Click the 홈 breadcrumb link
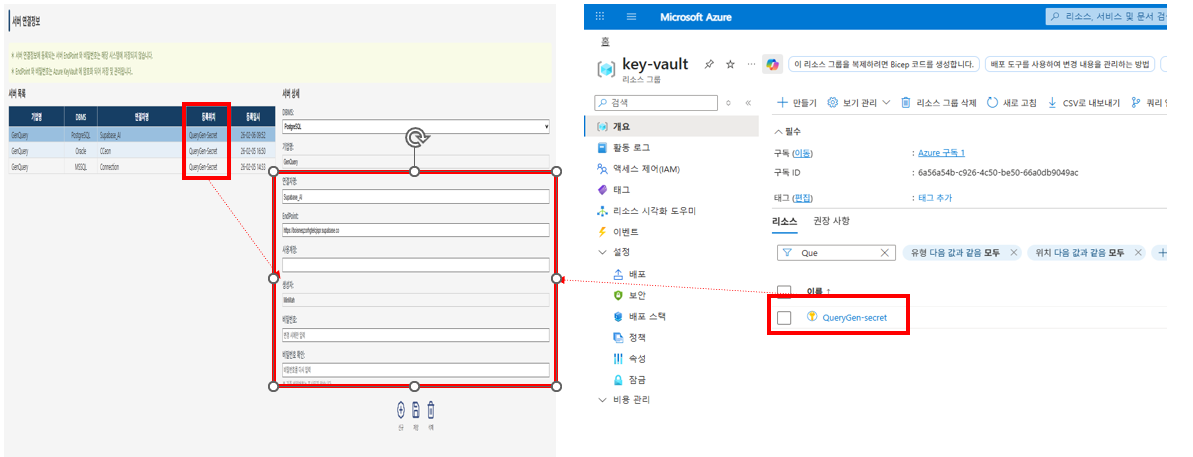The height and width of the screenshot is (457, 1193). coord(606,41)
